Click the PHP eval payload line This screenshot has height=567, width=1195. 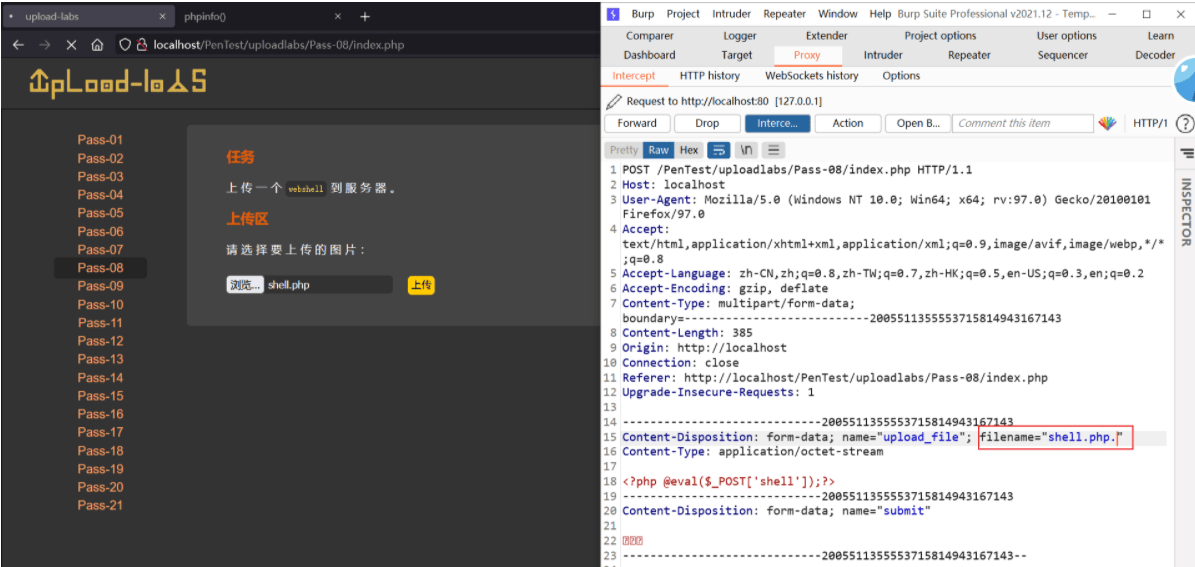pyautogui.click(x=729, y=482)
